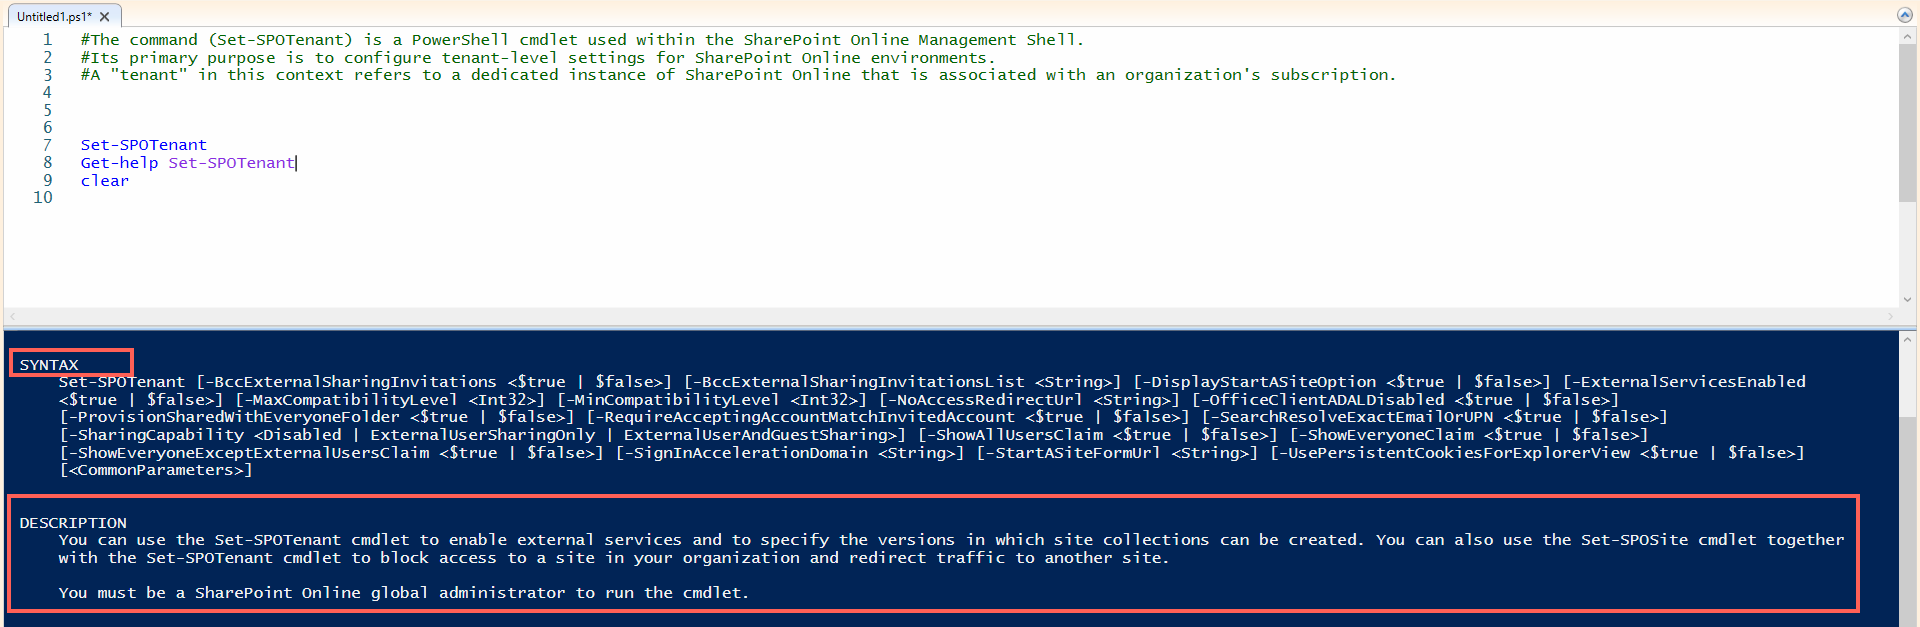Click the clear command on line 9

tap(105, 181)
